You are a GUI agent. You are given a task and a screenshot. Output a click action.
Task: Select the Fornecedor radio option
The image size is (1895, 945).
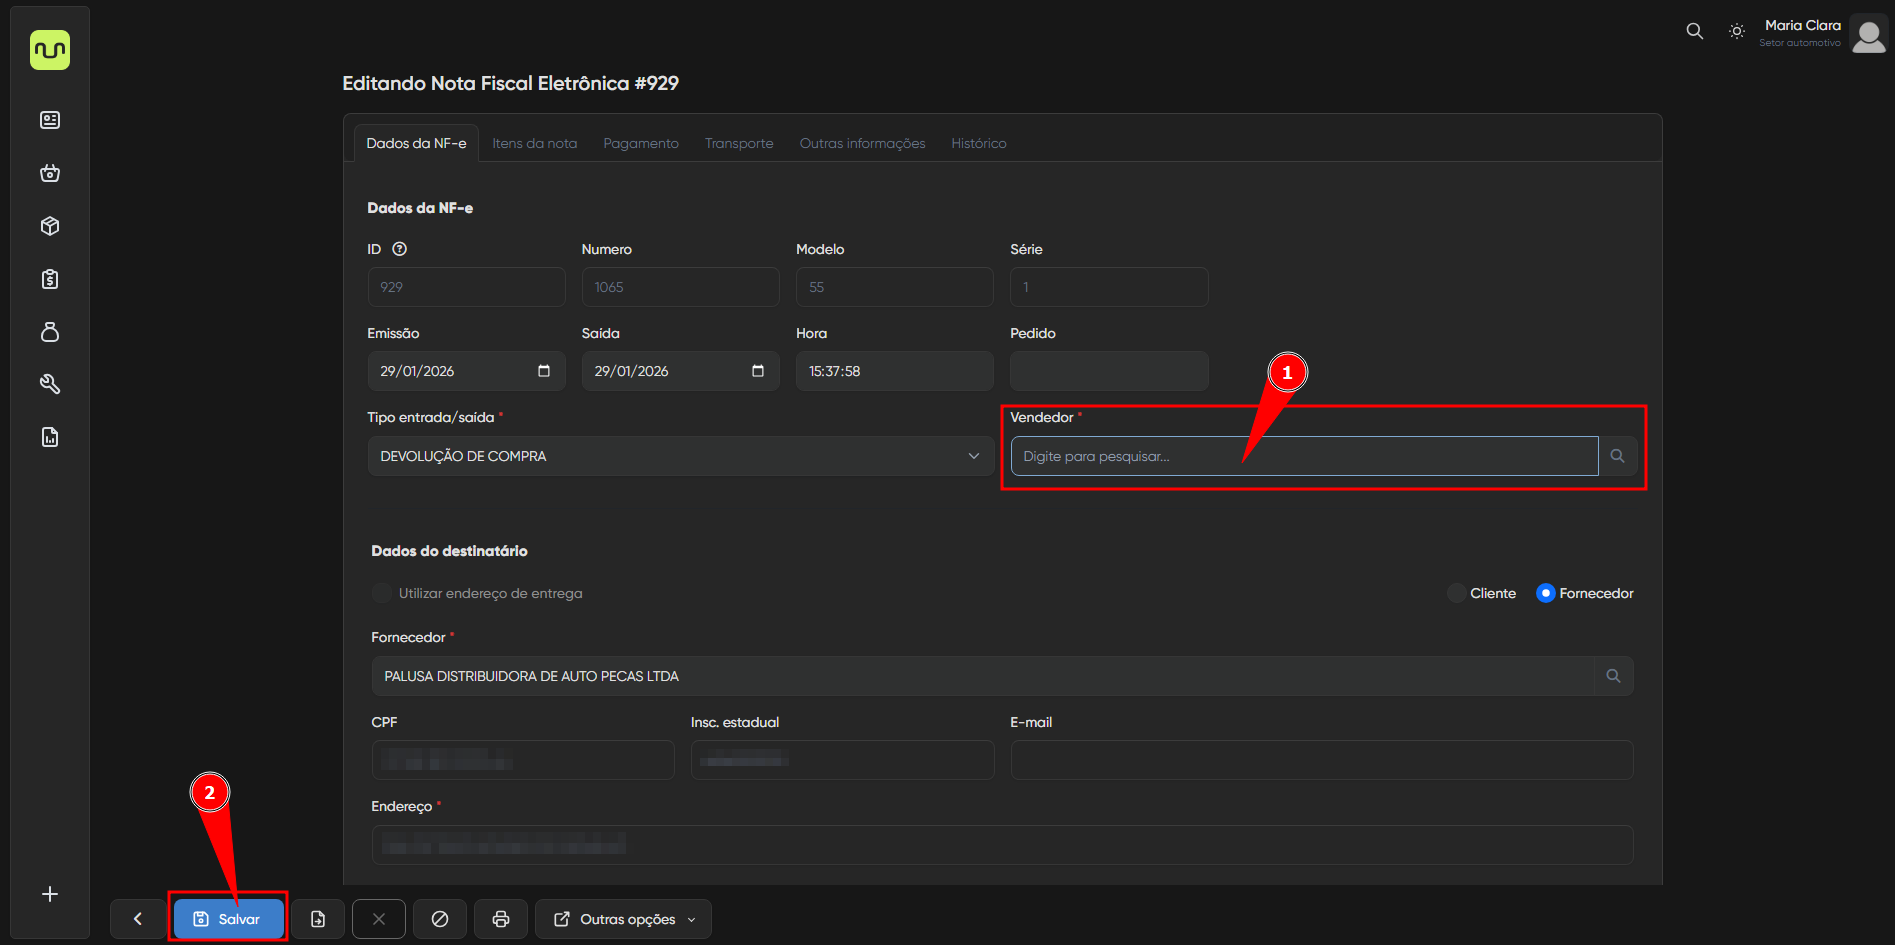click(x=1546, y=593)
